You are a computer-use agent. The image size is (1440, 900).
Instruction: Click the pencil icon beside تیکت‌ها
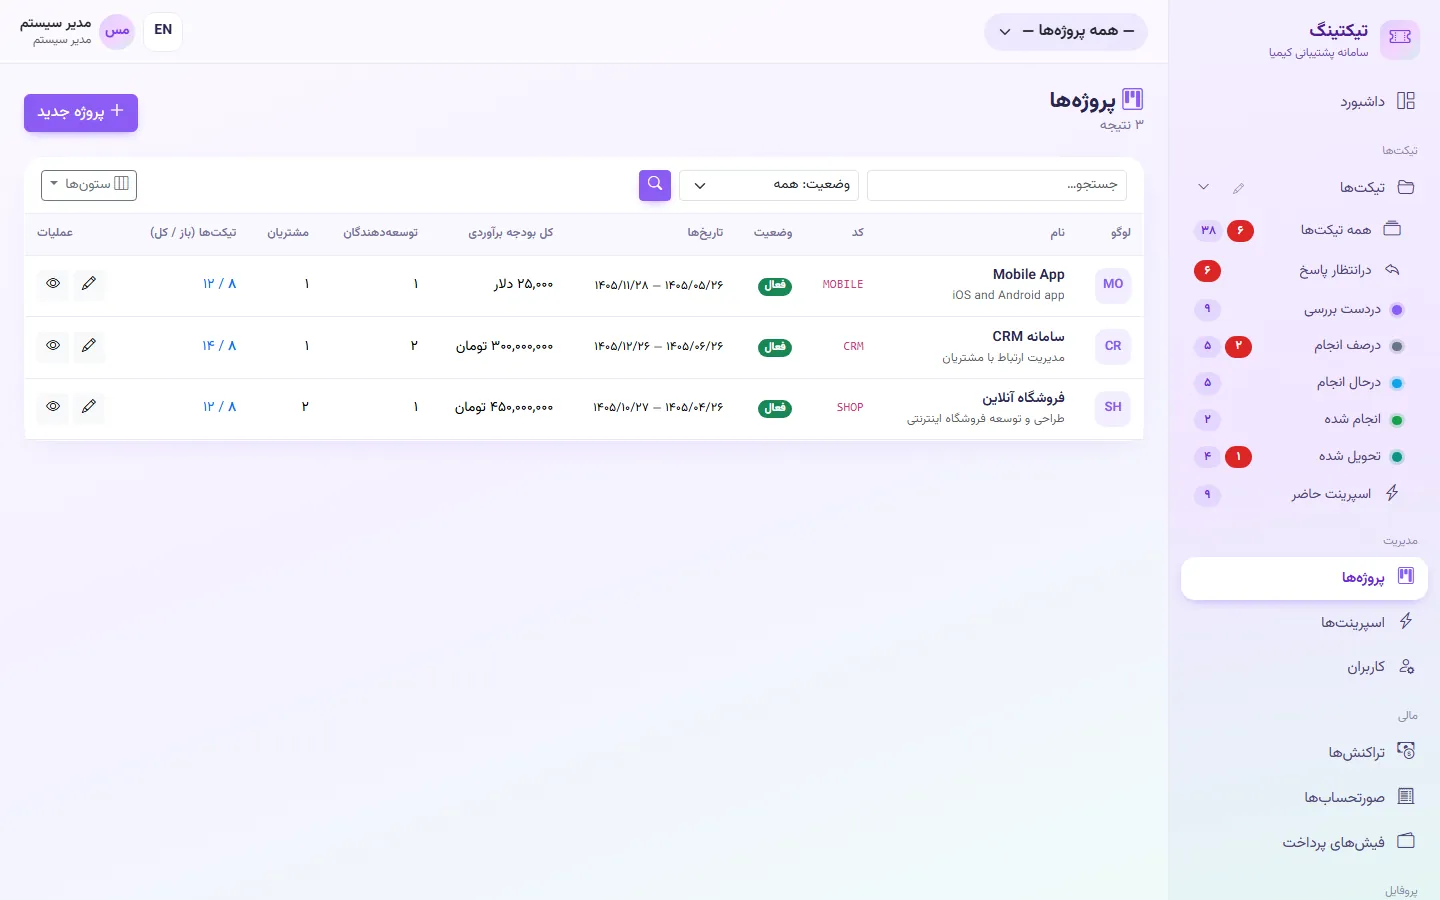click(1239, 188)
